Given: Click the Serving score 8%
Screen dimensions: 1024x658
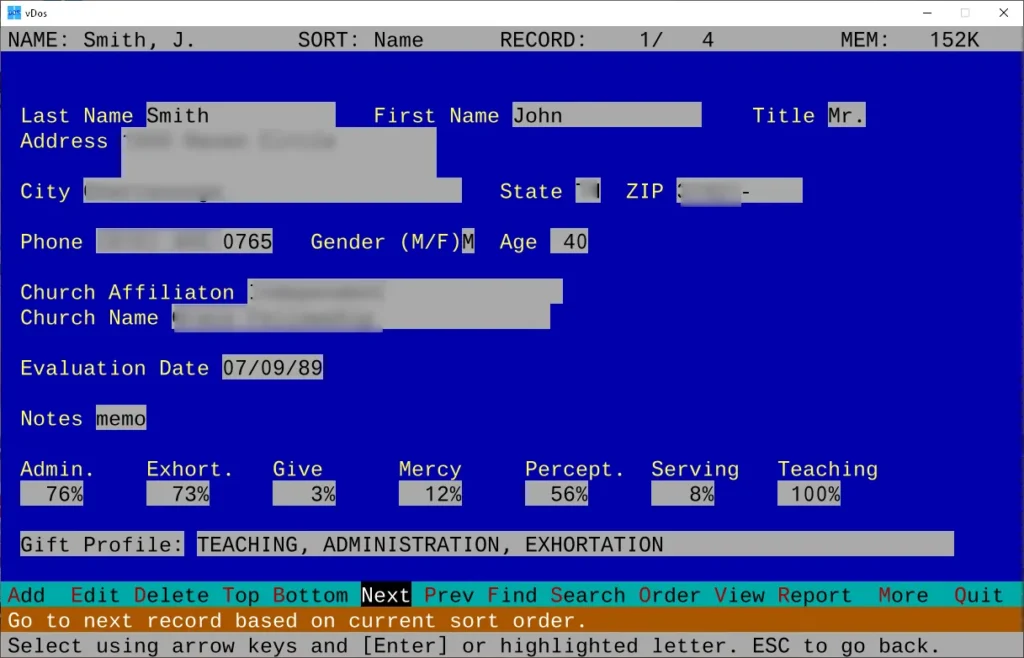Looking at the screenshot, I should [682, 494].
